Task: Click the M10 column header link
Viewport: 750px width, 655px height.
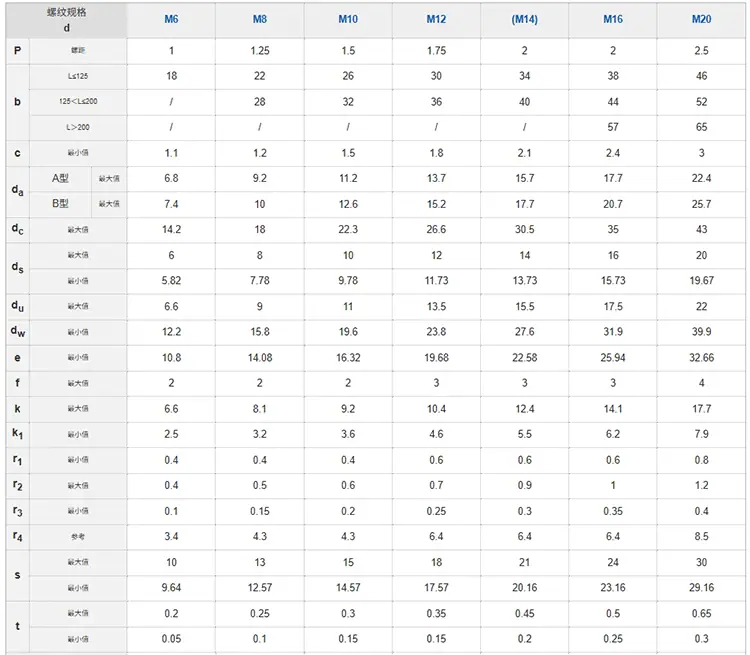Action: (348, 19)
